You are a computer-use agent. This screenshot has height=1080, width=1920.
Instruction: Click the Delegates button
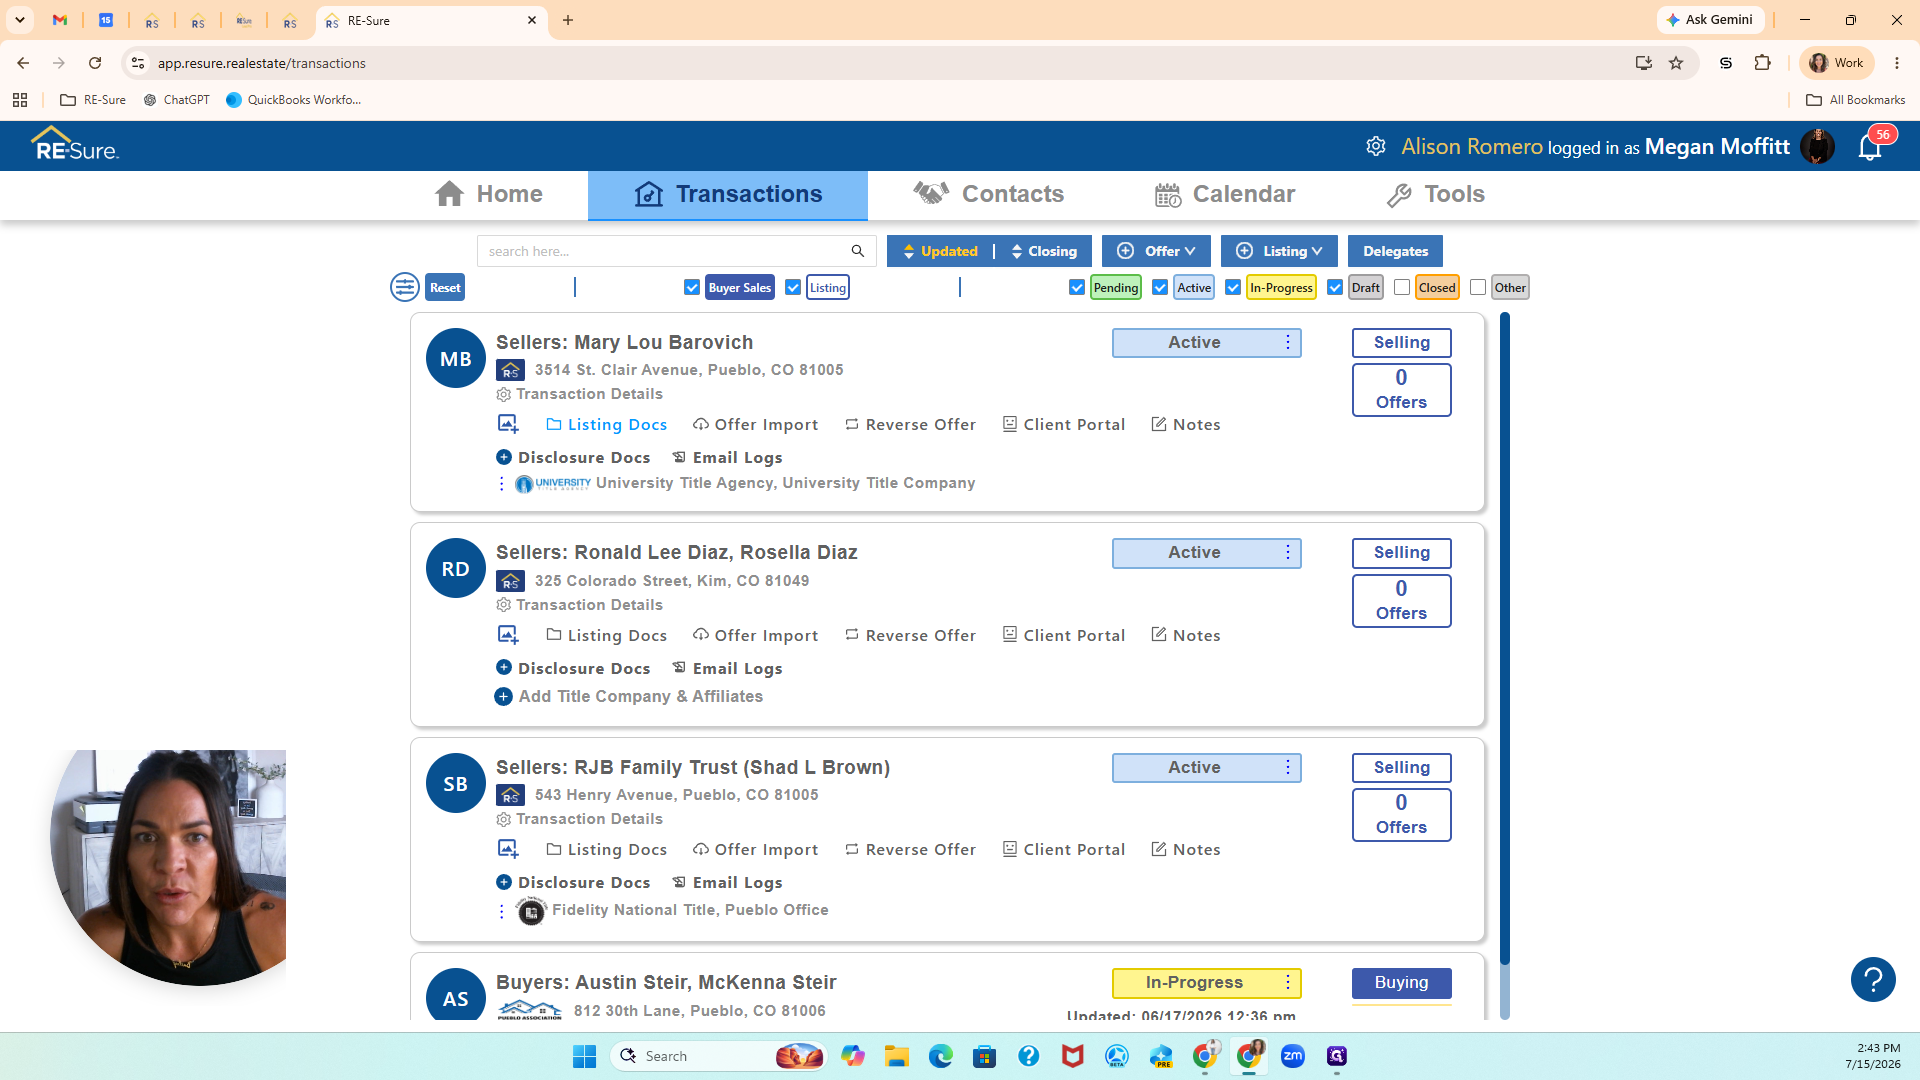pyautogui.click(x=1395, y=251)
